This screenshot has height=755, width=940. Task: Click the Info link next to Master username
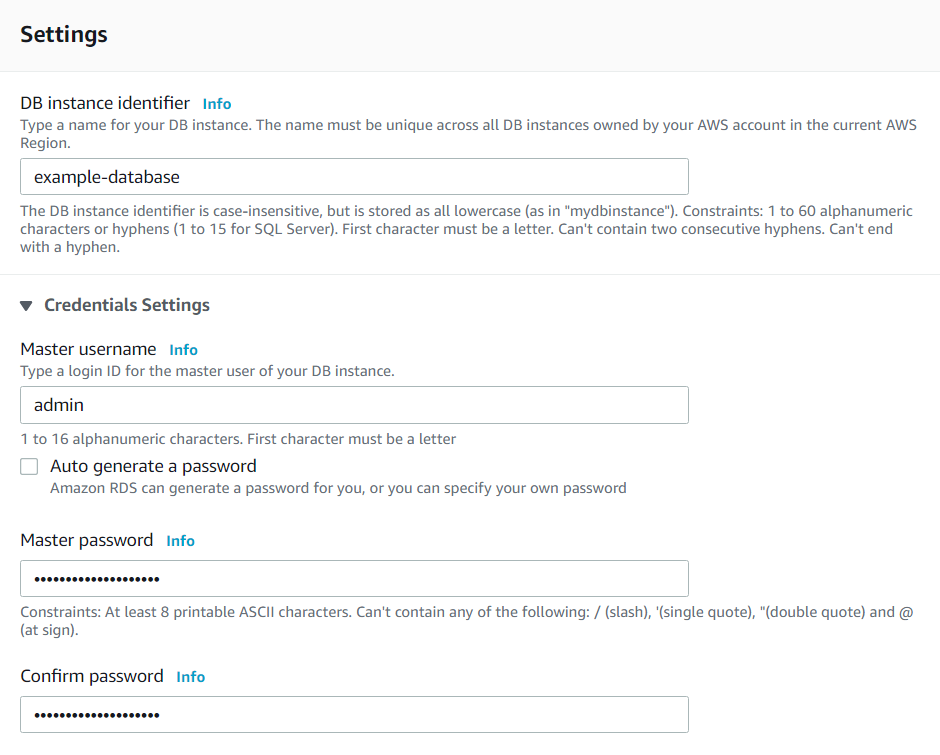click(183, 350)
